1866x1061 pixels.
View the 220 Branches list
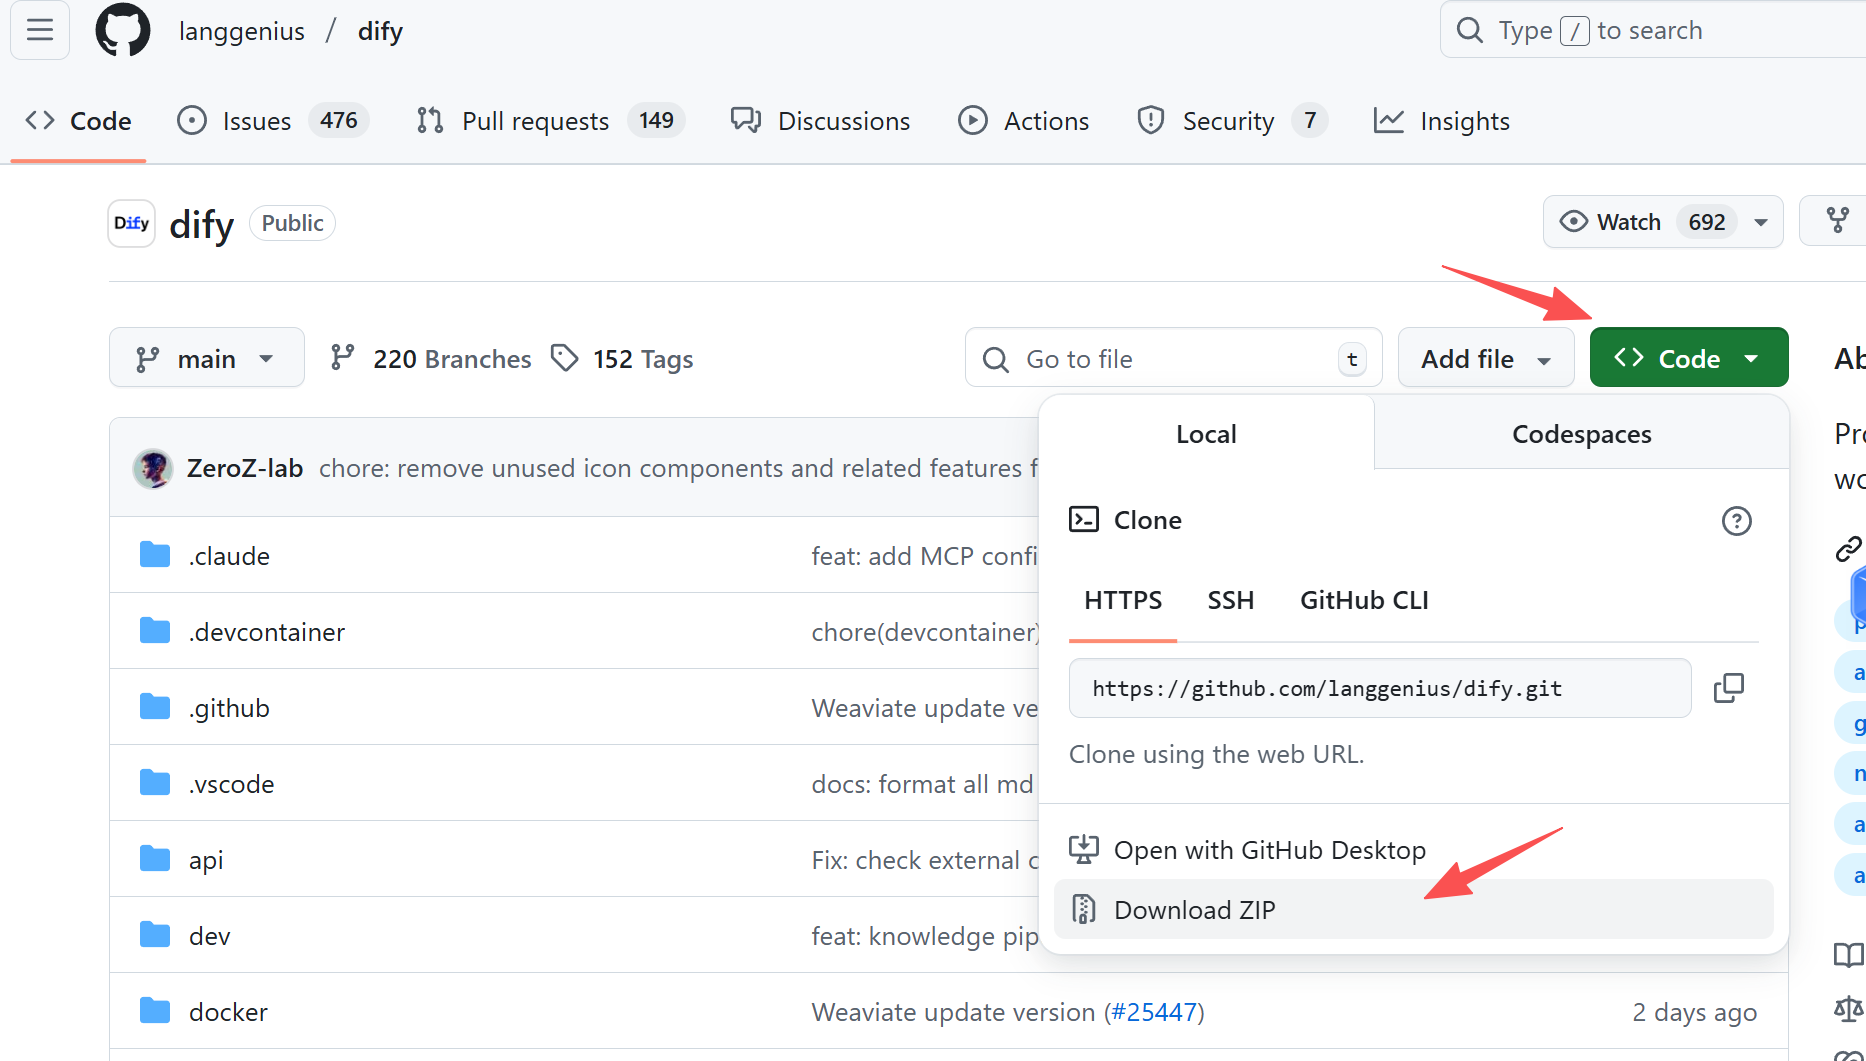click(431, 359)
